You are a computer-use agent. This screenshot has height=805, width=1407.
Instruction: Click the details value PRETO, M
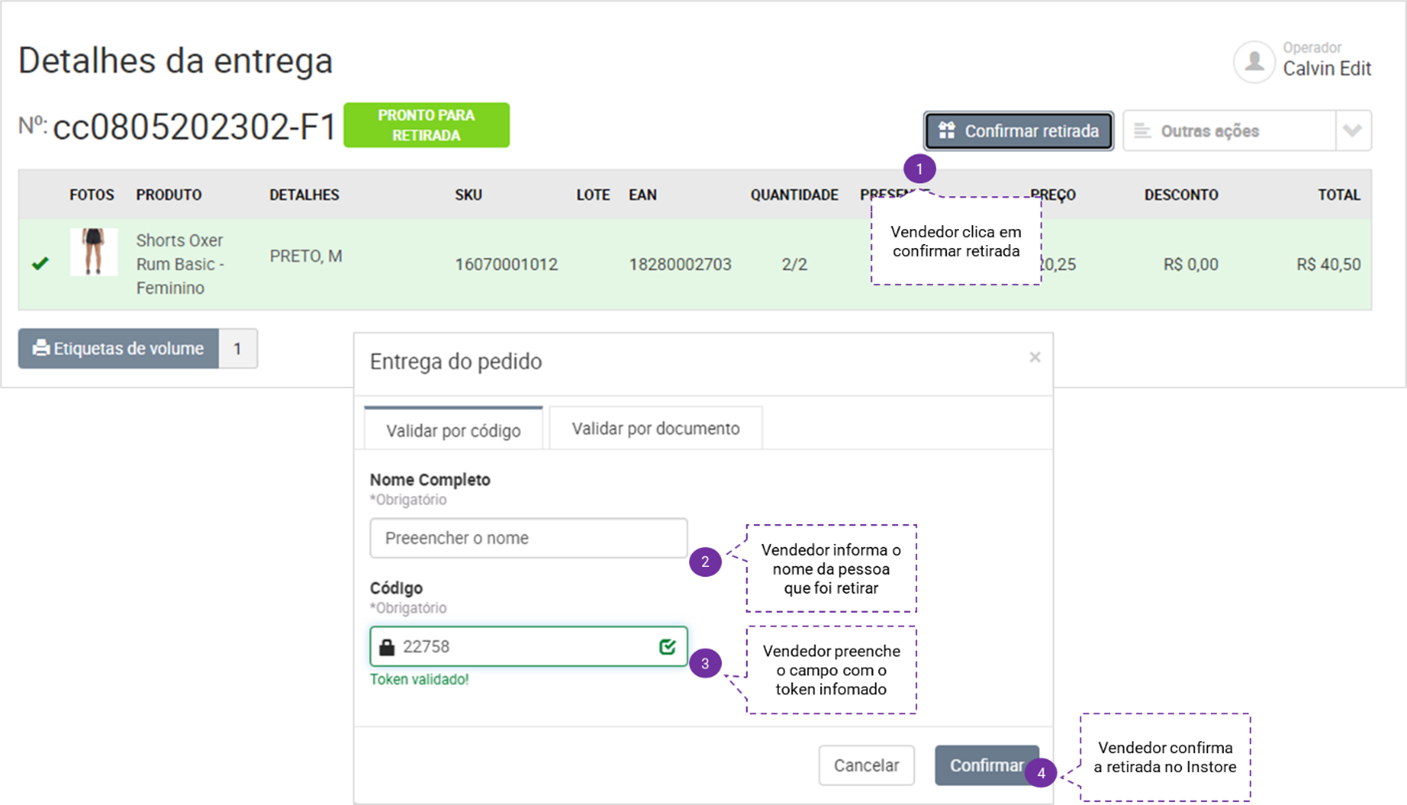[306, 256]
